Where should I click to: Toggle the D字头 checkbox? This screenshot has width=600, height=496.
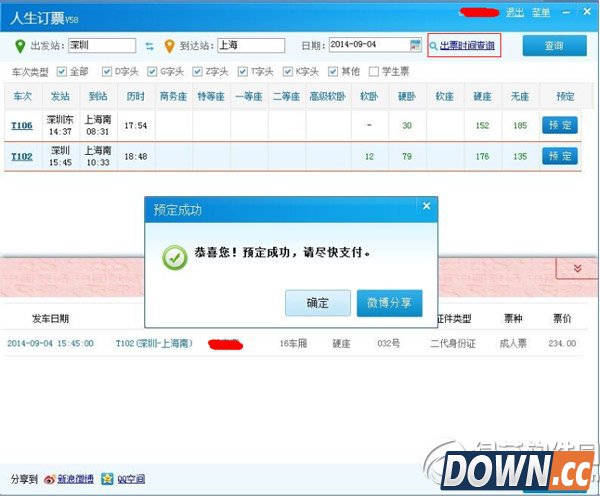pyautogui.click(x=107, y=71)
